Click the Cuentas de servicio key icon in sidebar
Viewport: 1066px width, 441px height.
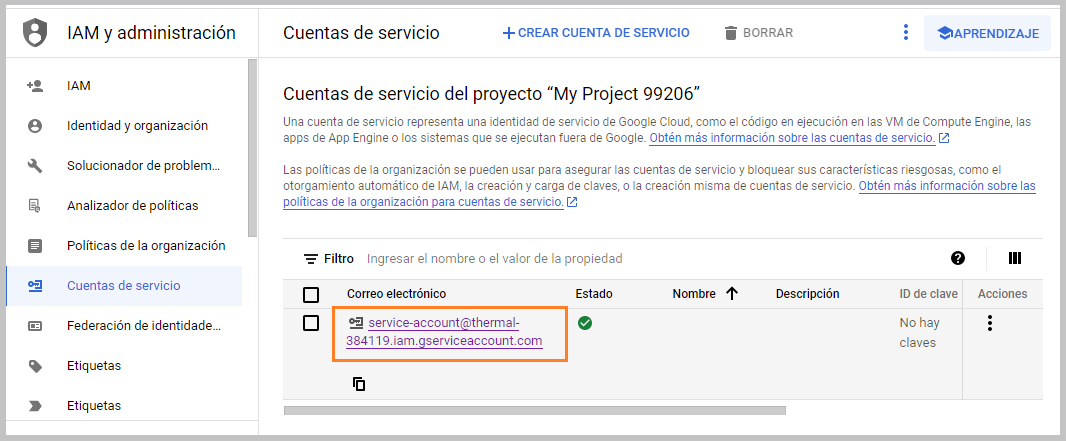click(x=35, y=285)
